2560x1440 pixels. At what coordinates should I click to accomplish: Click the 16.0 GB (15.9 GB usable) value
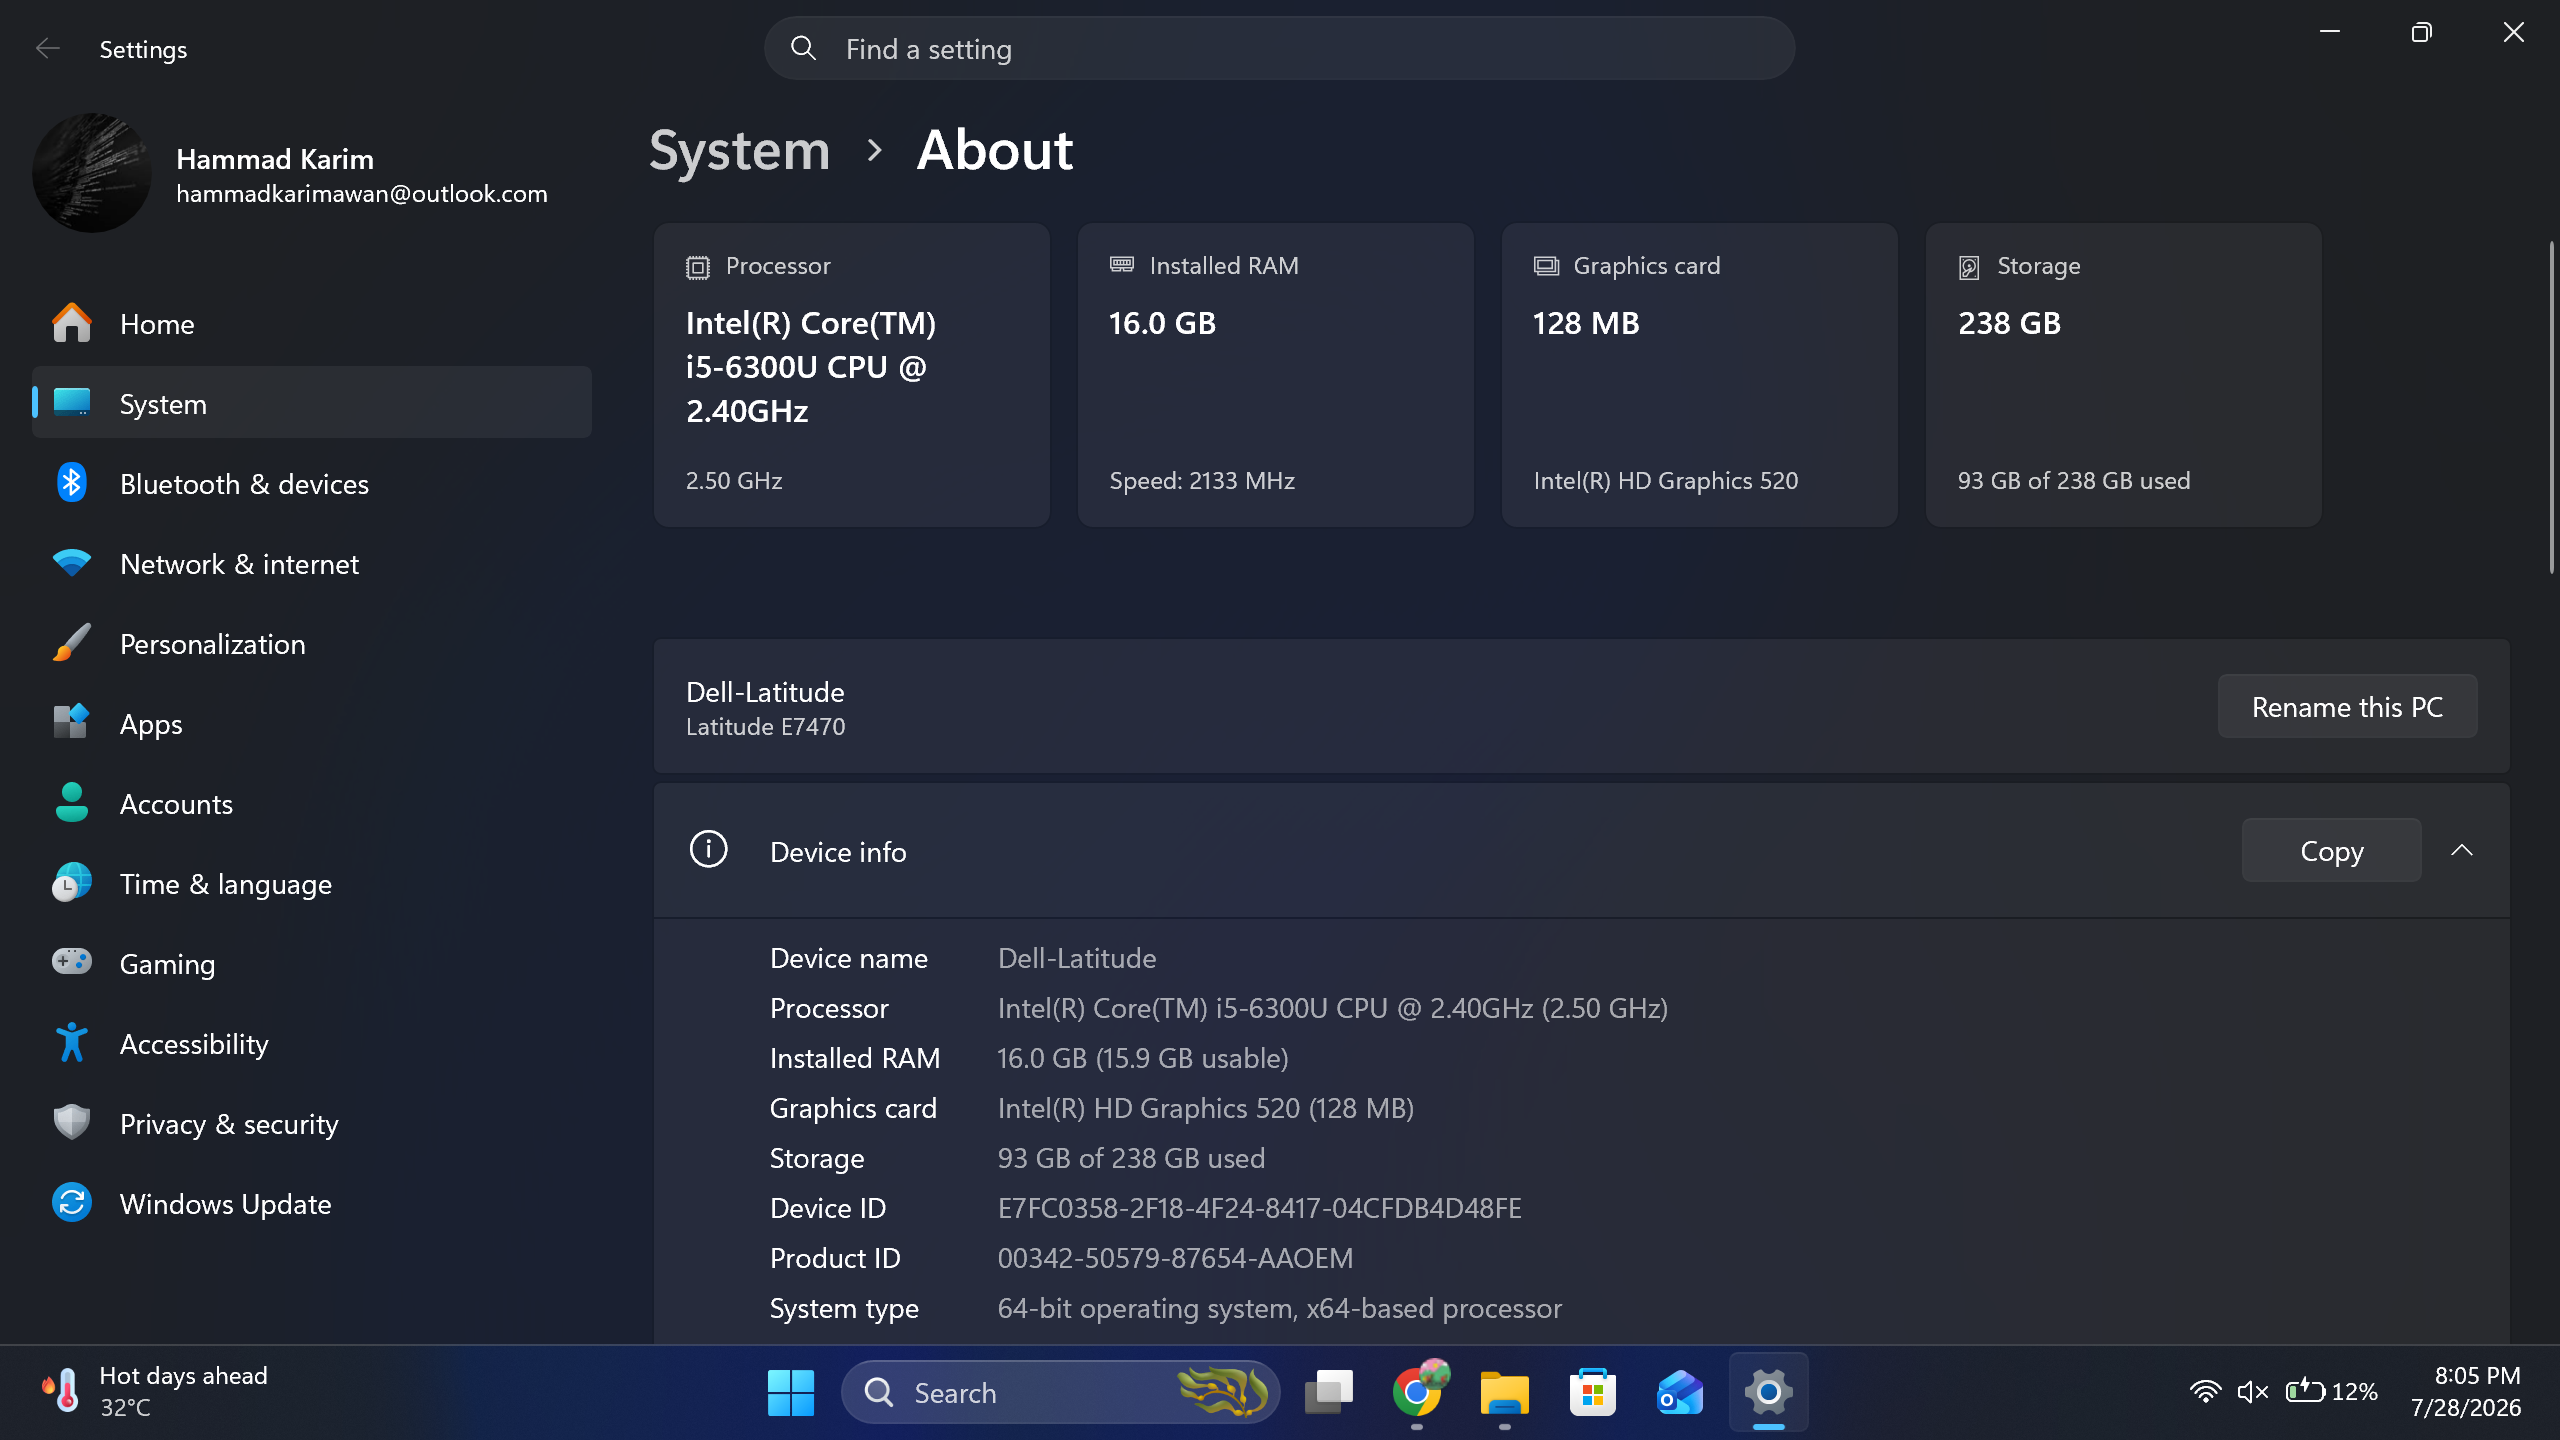pyautogui.click(x=1143, y=1058)
